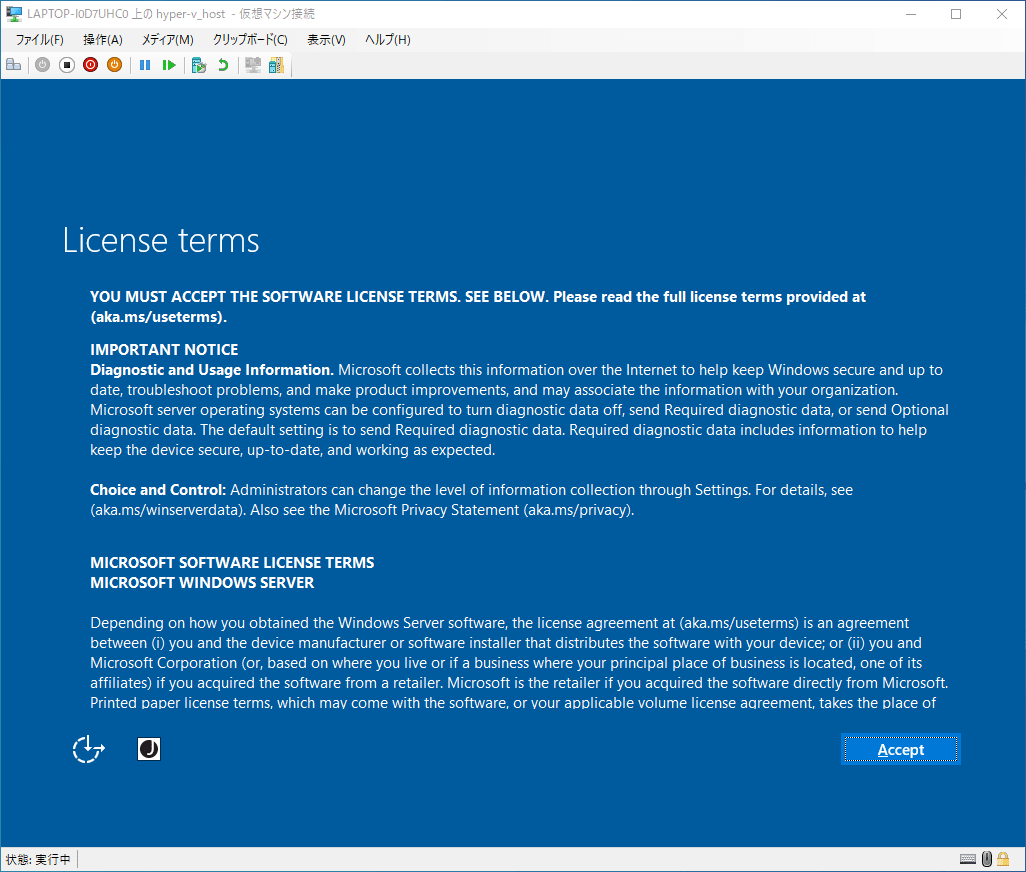Click the black-and-white input method icon
Screen dimensions: 1026x872
[x=149, y=749]
